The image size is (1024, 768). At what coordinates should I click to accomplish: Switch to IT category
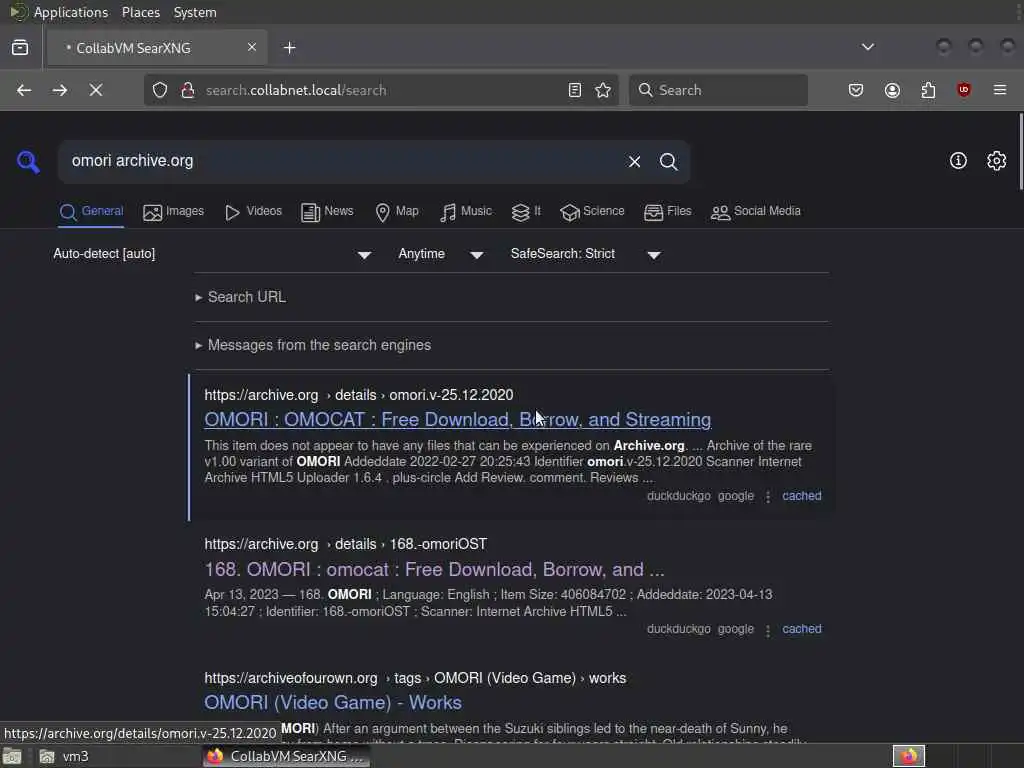(x=526, y=212)
